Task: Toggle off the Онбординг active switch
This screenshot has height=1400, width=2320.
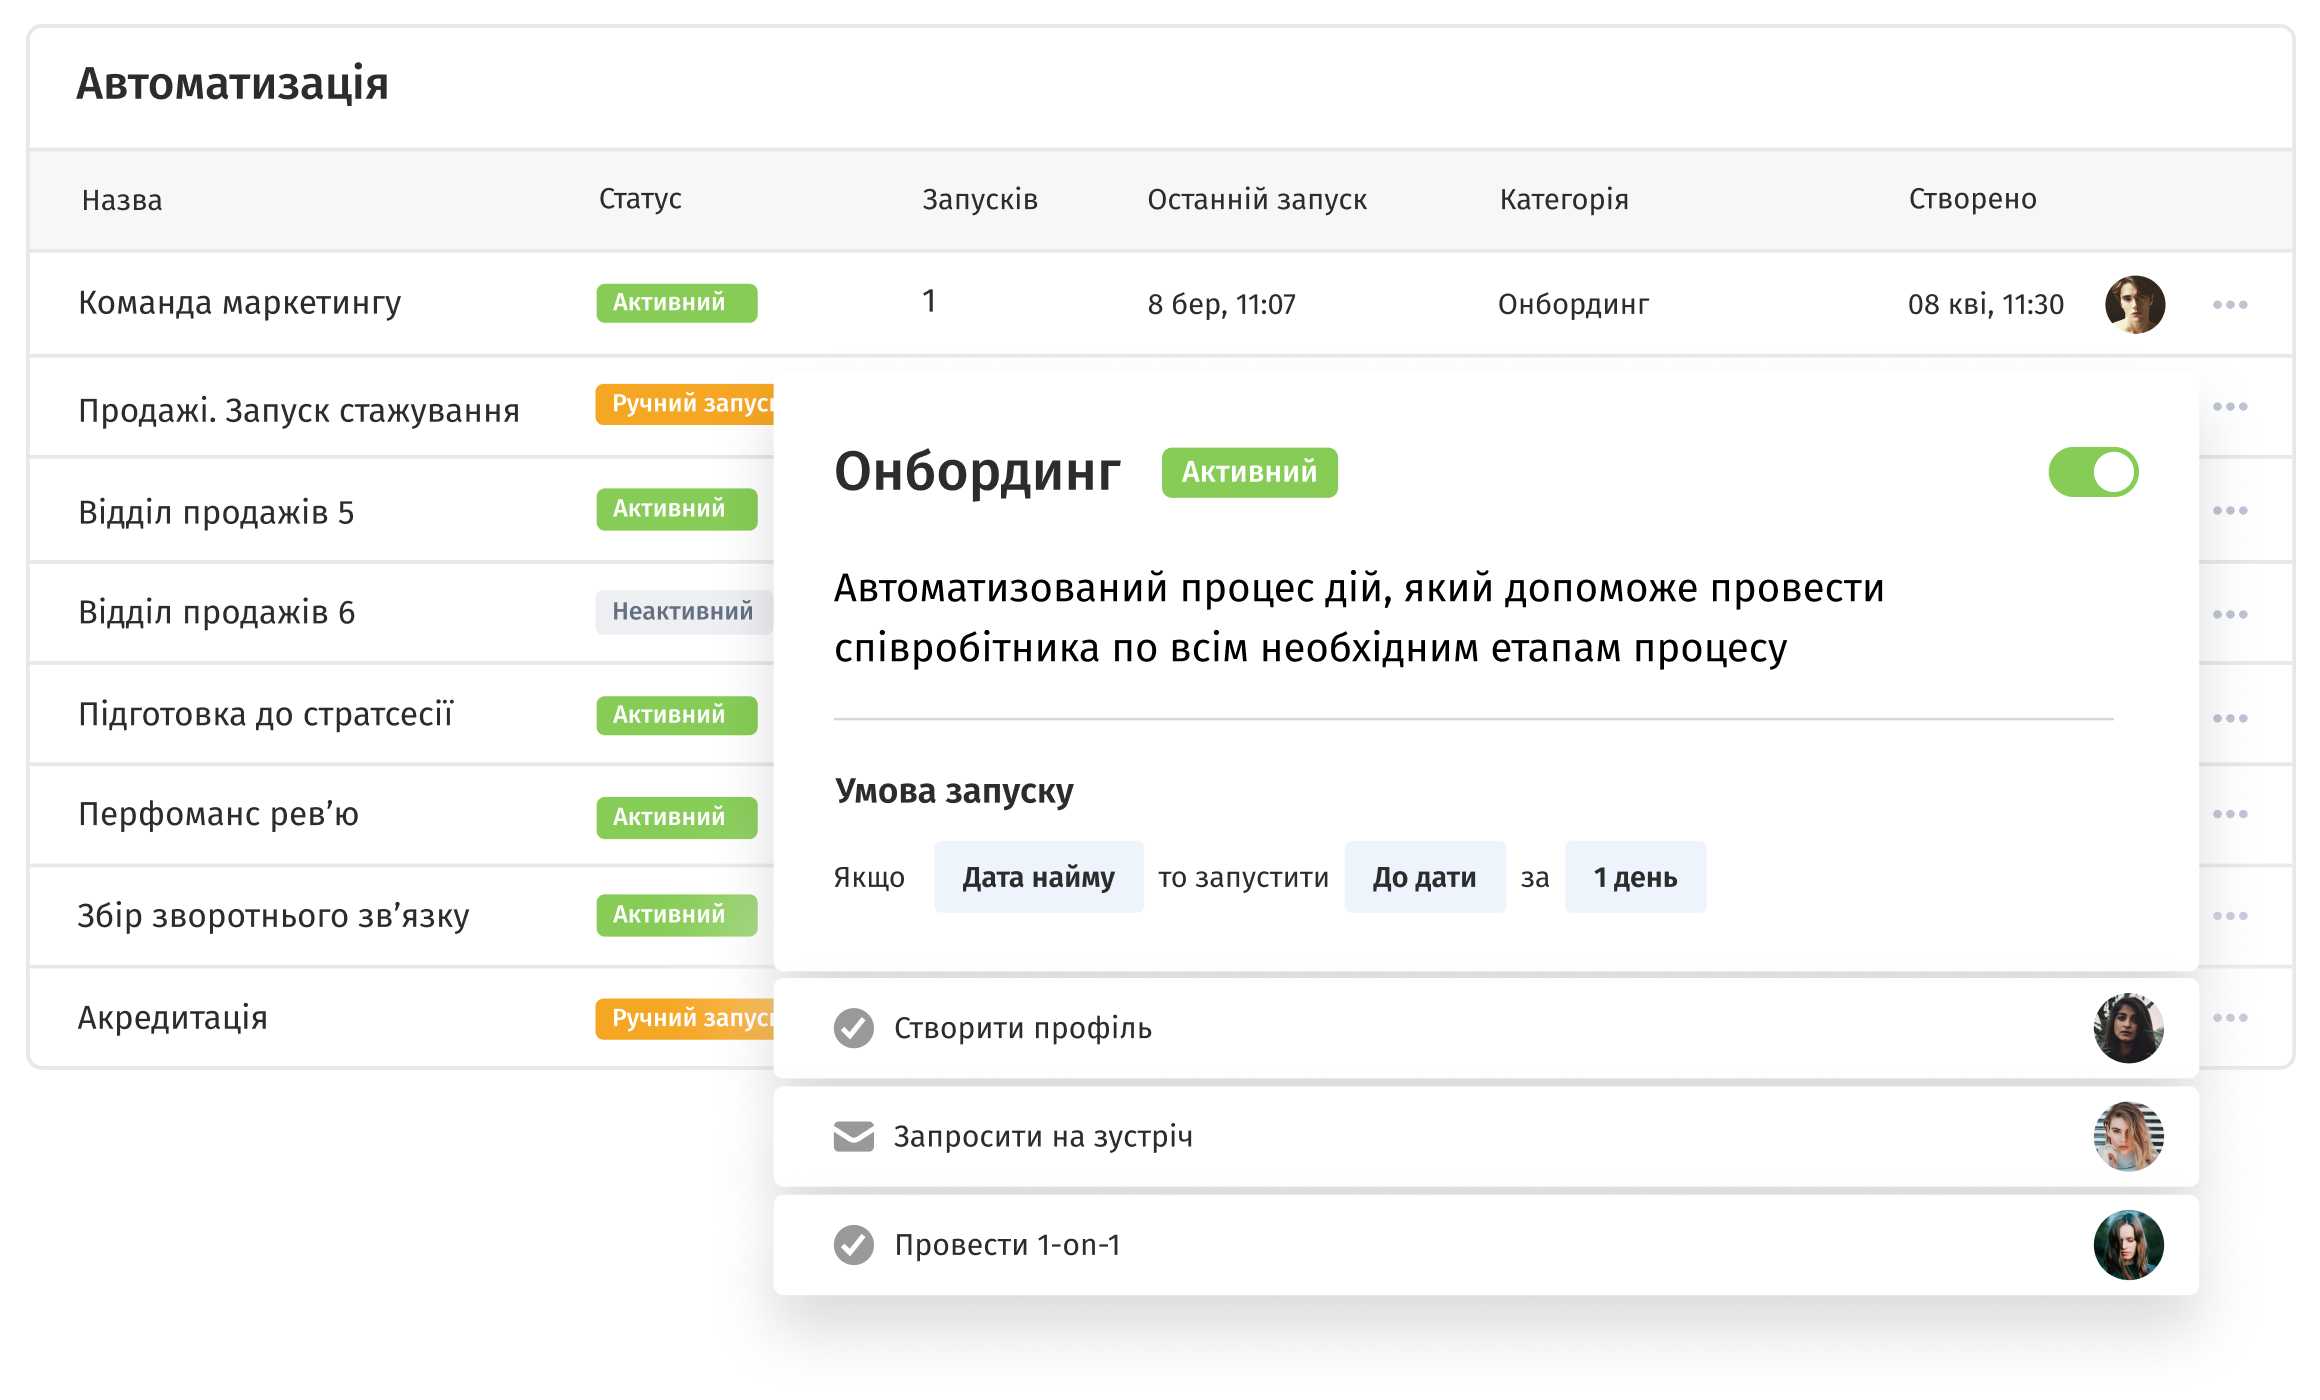Action: (2092, 472)
